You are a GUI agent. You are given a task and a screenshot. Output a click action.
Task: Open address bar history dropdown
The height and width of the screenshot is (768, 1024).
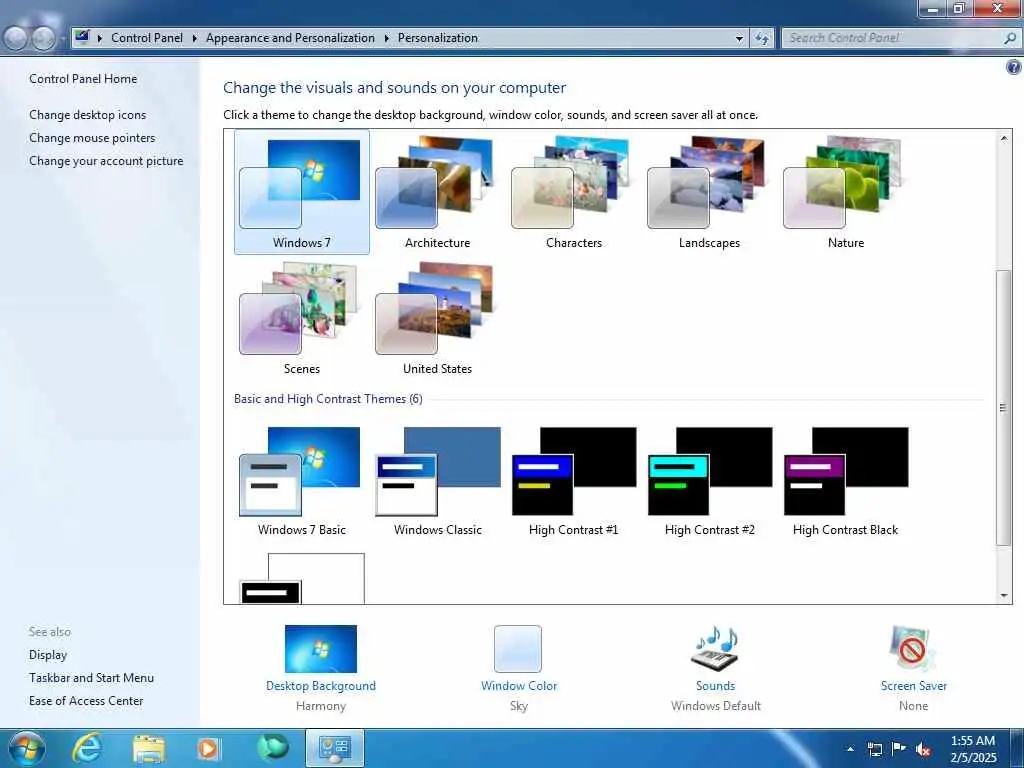coord(739,39)
